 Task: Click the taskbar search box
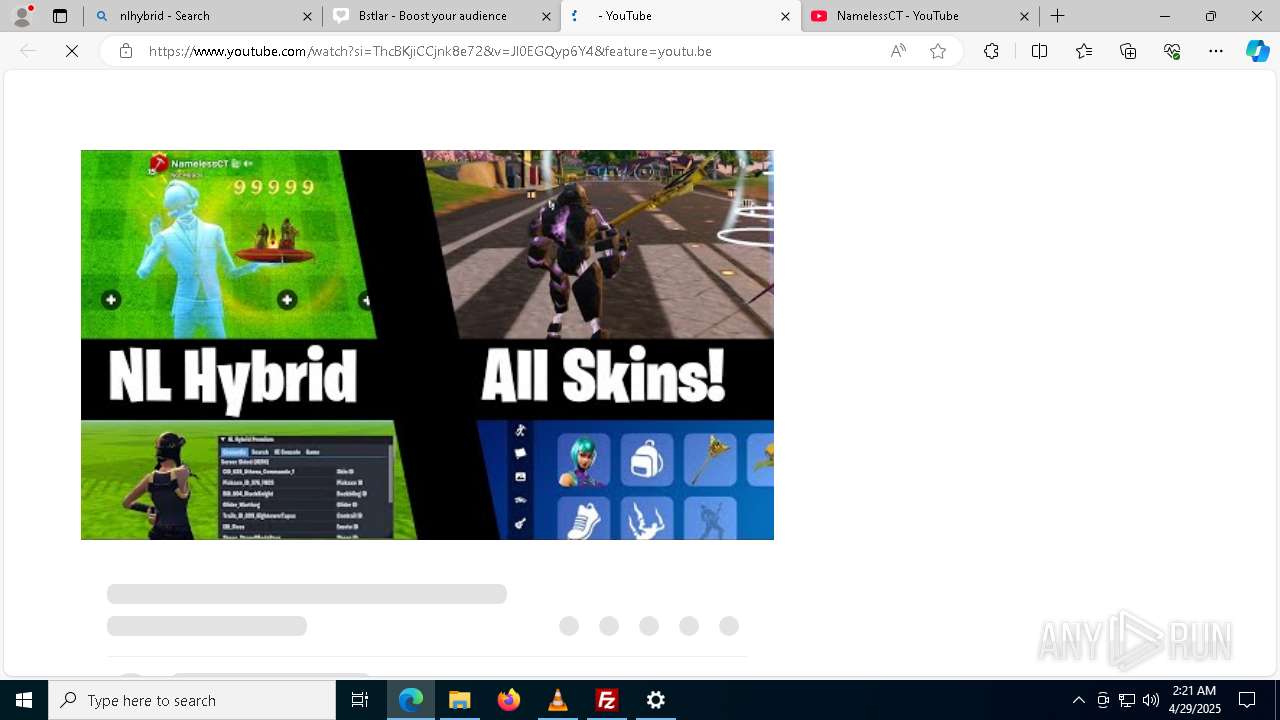(x=192, y=700)
